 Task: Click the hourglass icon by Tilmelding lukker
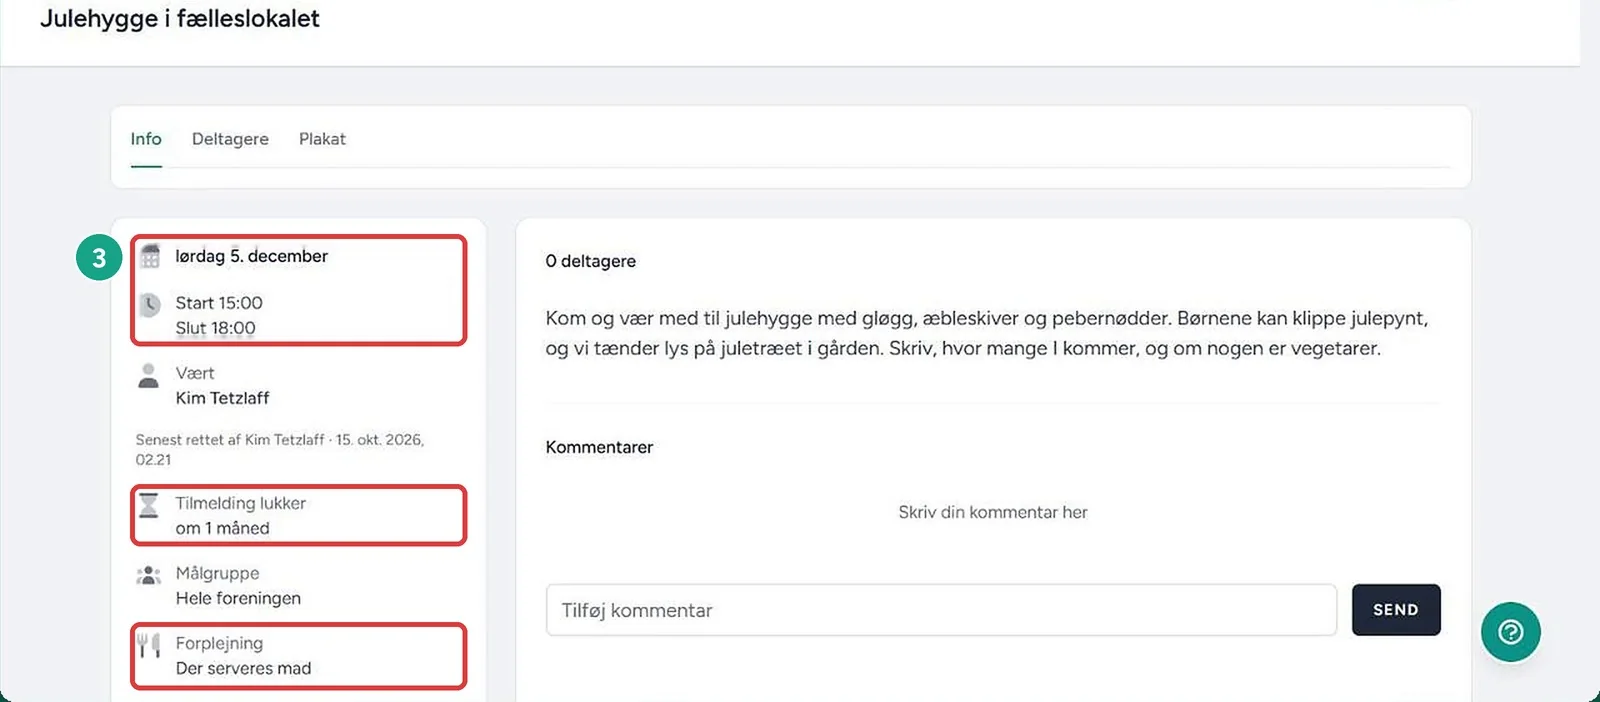(148, 505)
